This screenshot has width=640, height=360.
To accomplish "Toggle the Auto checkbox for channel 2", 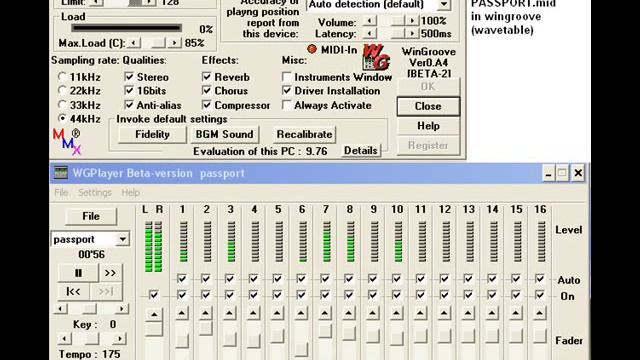I will click(x=206, y=278).
